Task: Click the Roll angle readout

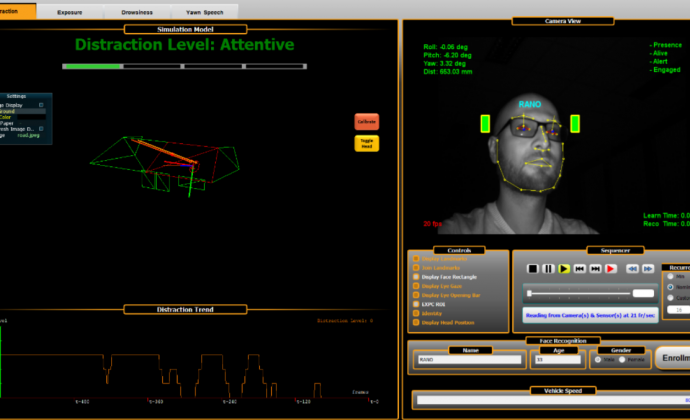Action: pyautogui.click(x=445, y=47)
